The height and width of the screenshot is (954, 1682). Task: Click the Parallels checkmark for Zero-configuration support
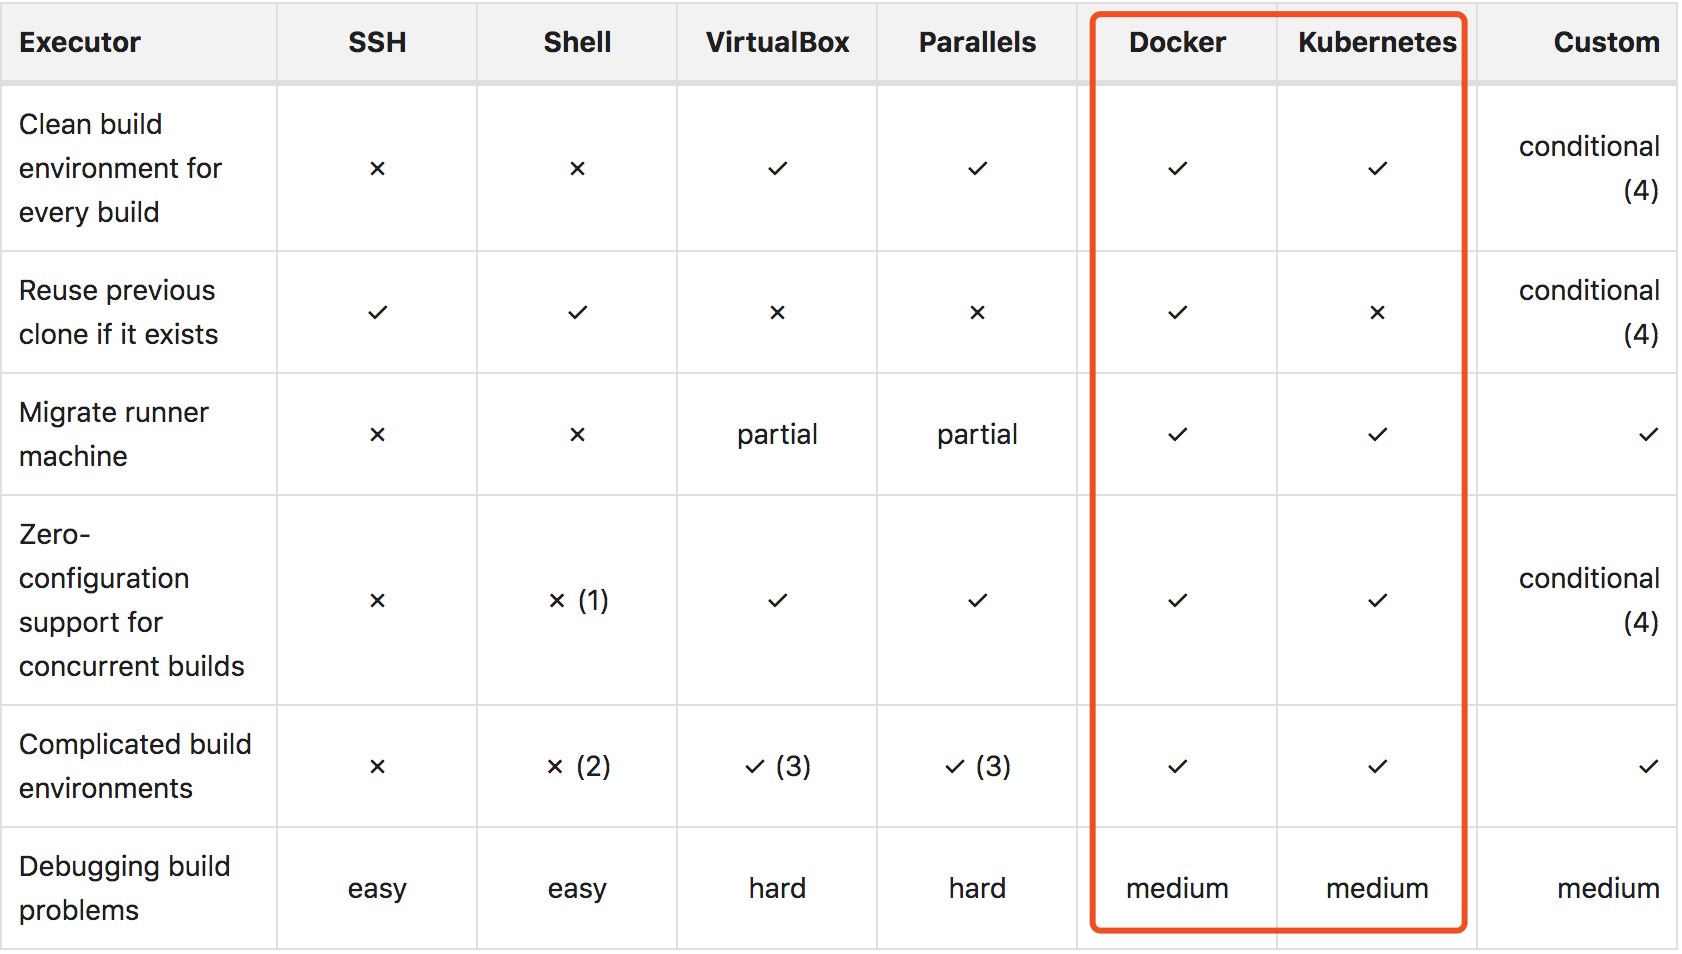point(977,601)
